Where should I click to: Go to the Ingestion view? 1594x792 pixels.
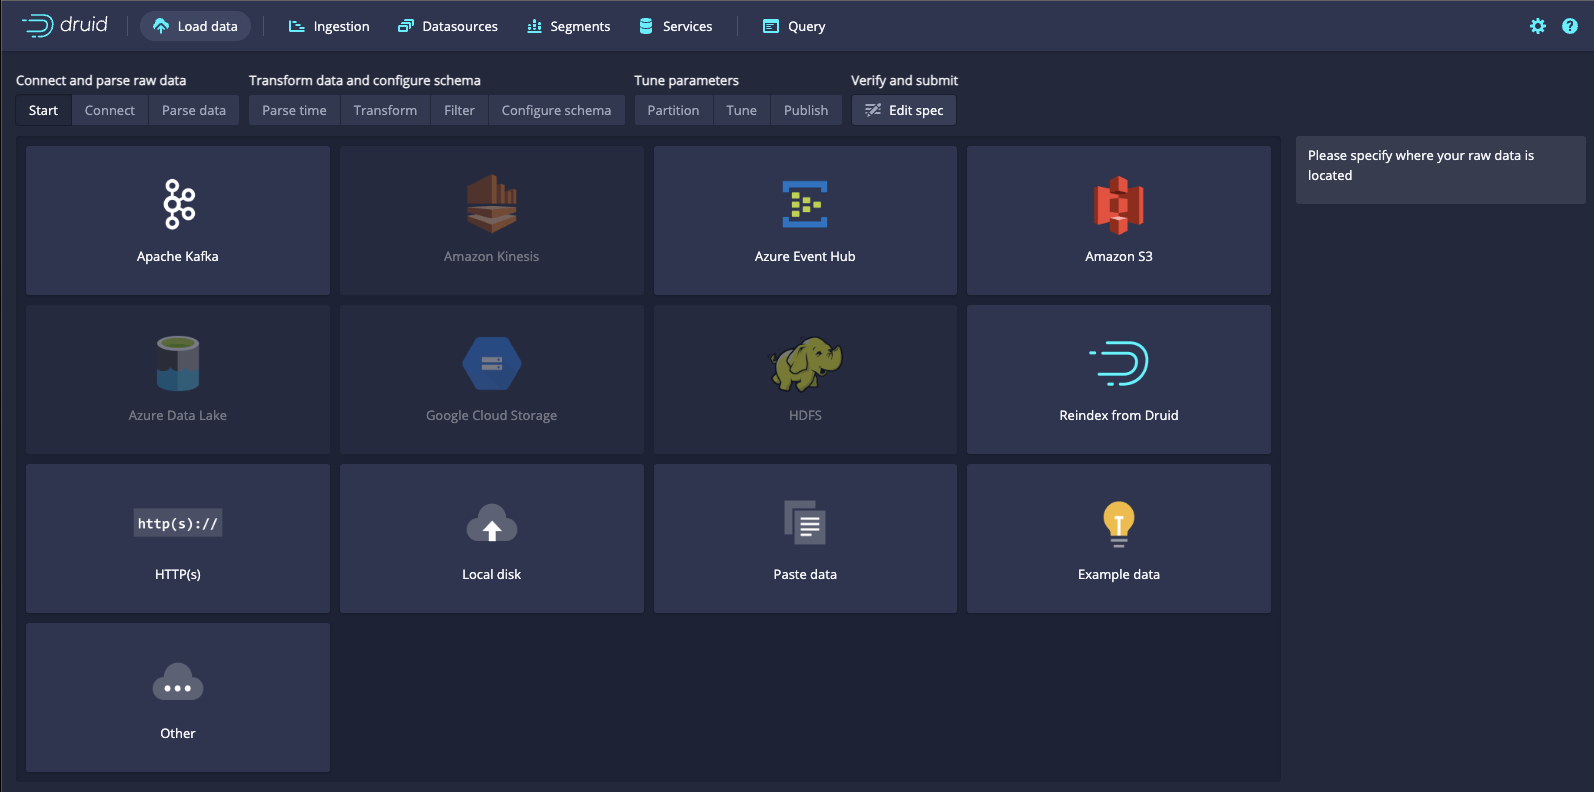[x=329, y=26]
